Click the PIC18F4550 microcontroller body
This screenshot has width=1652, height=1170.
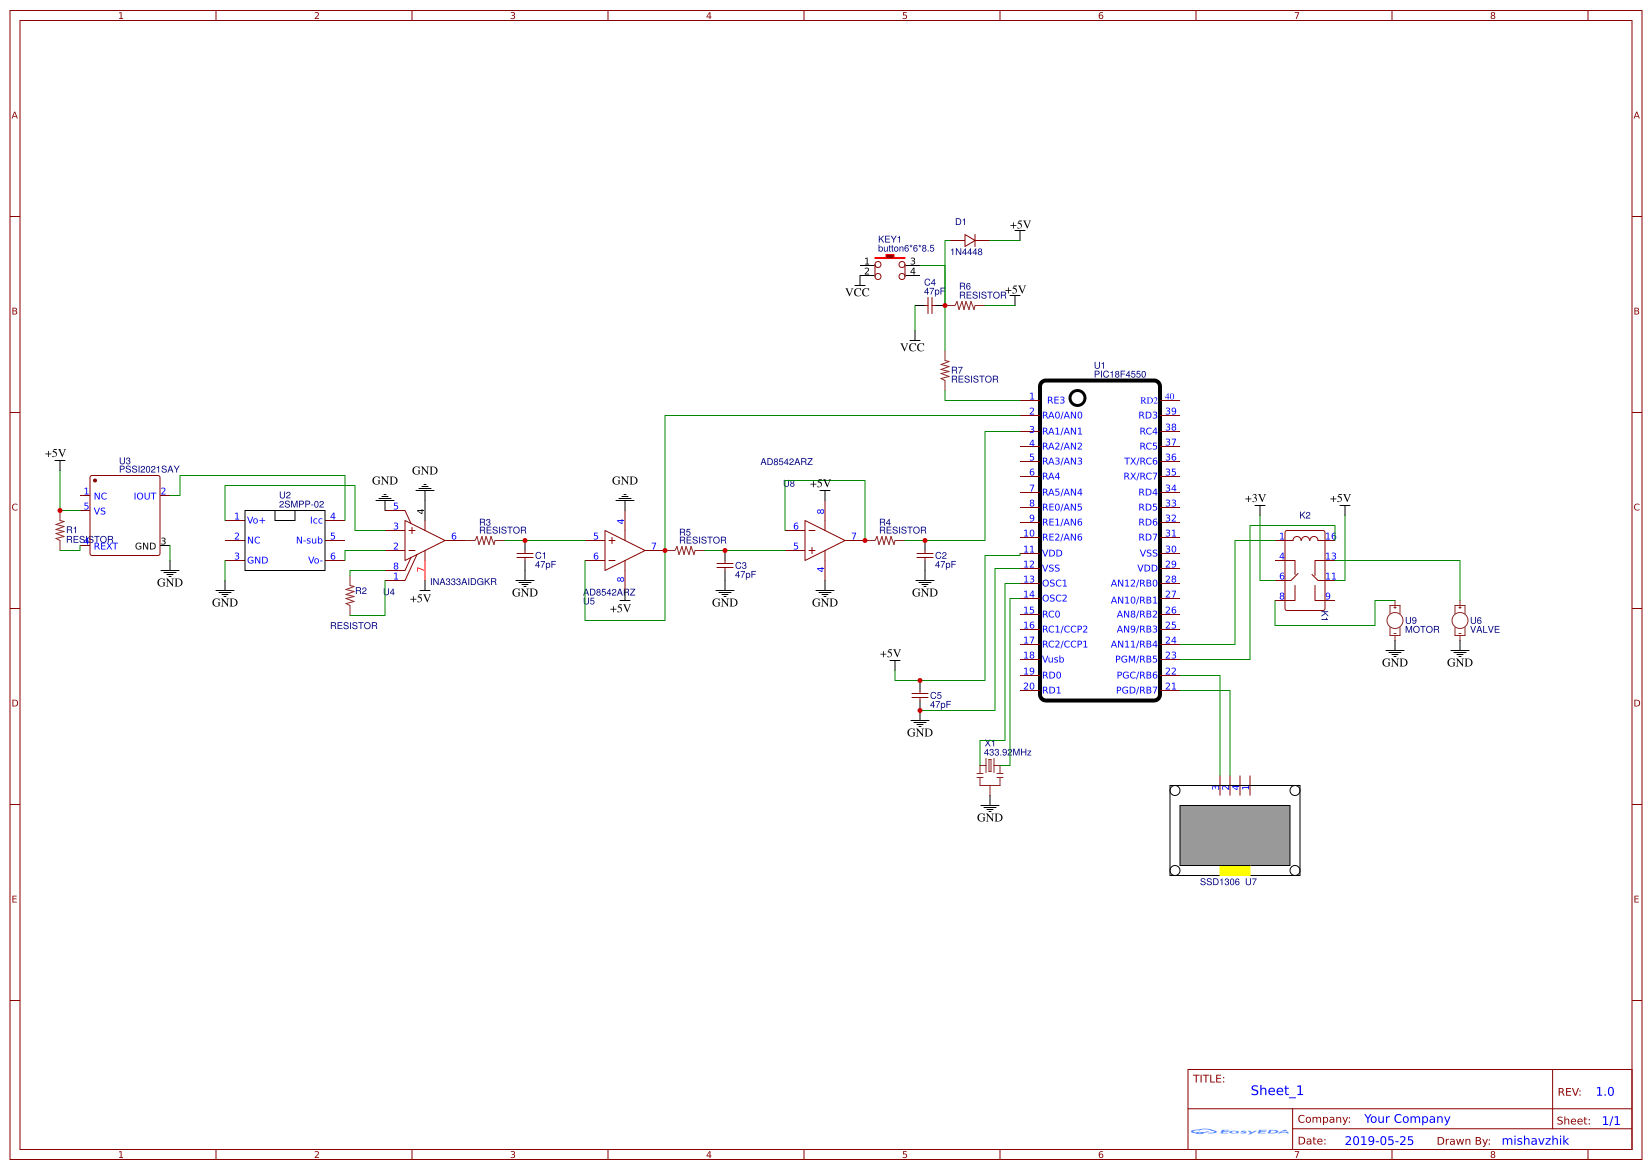click(x=1099, y=540)
